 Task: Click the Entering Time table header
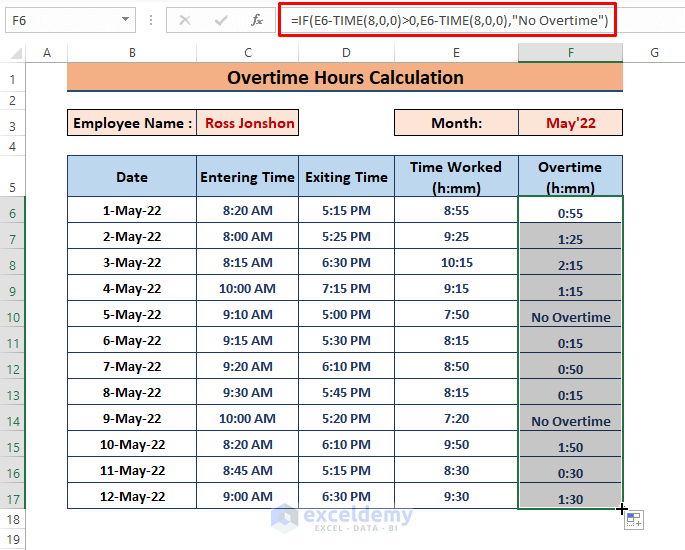(x=248, y=176)
